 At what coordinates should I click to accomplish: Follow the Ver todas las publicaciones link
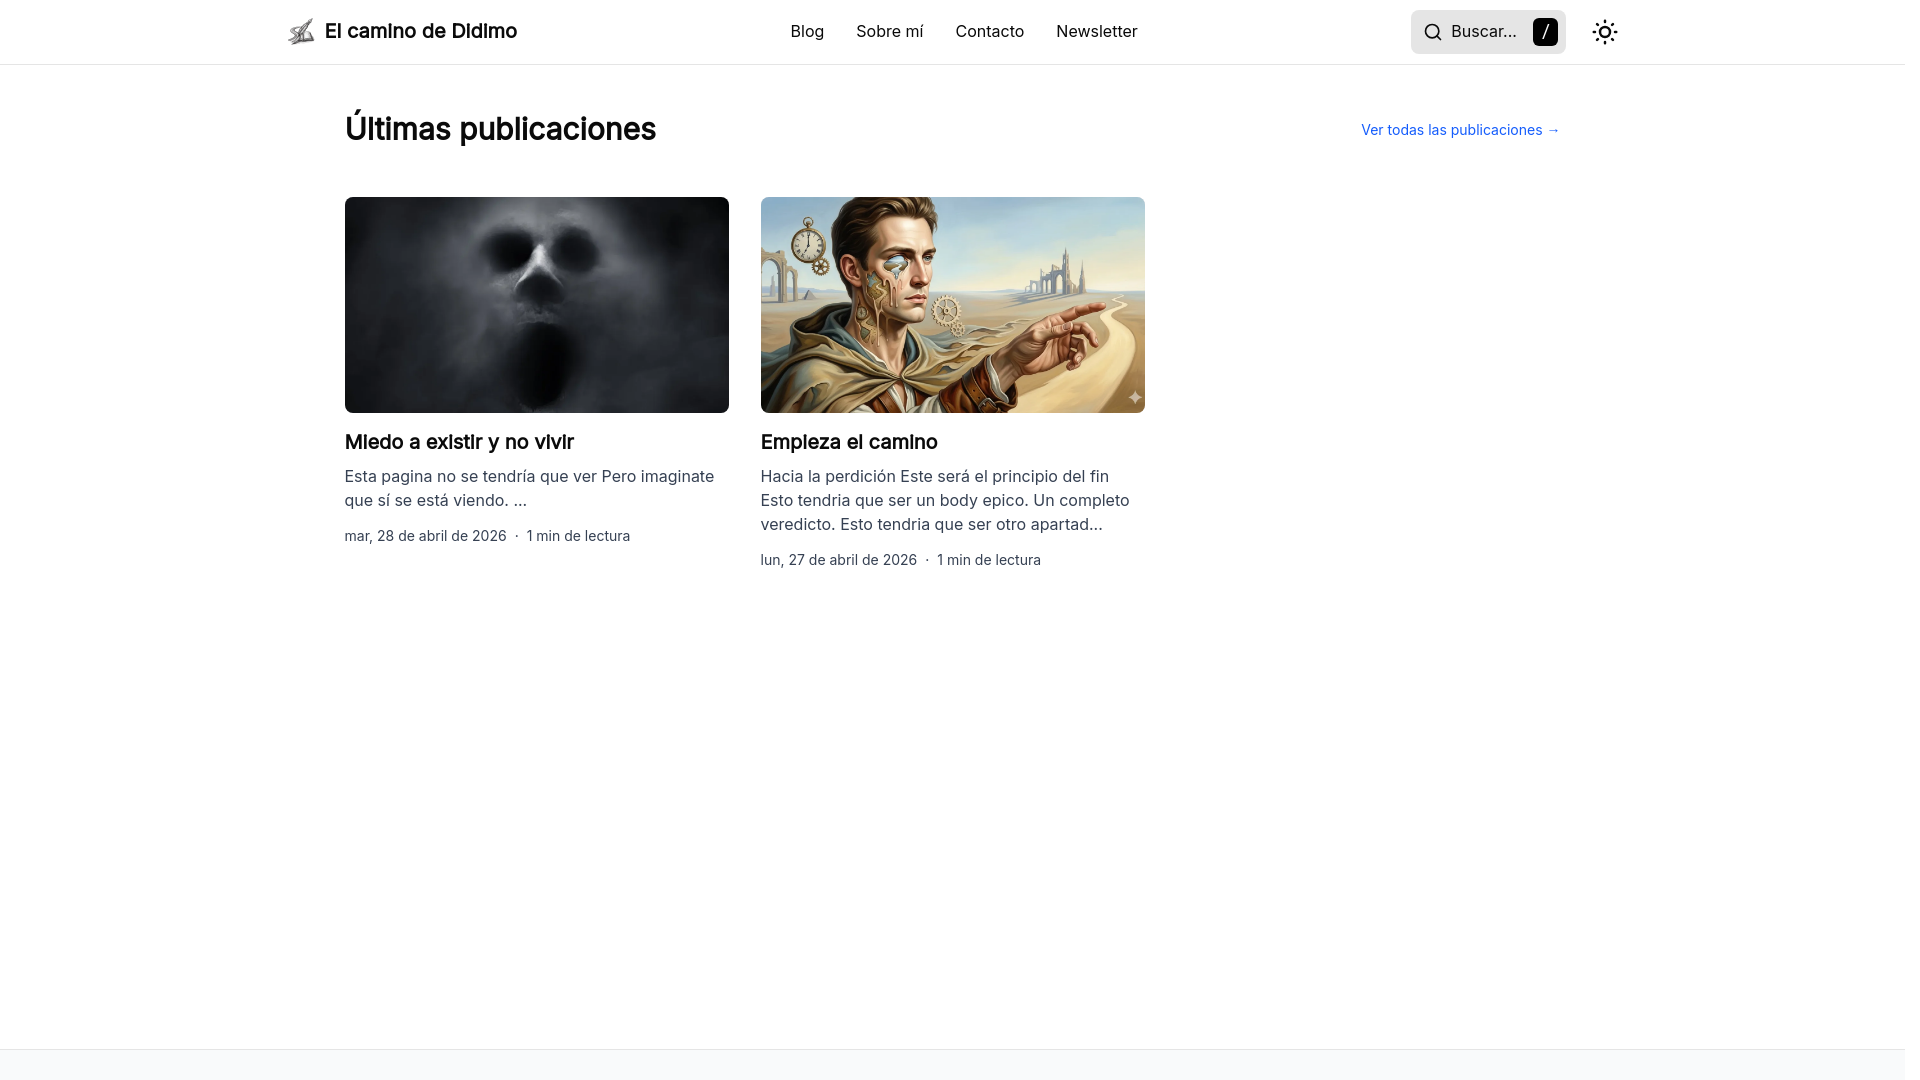pyautogui.click(x=1460, y=130)
